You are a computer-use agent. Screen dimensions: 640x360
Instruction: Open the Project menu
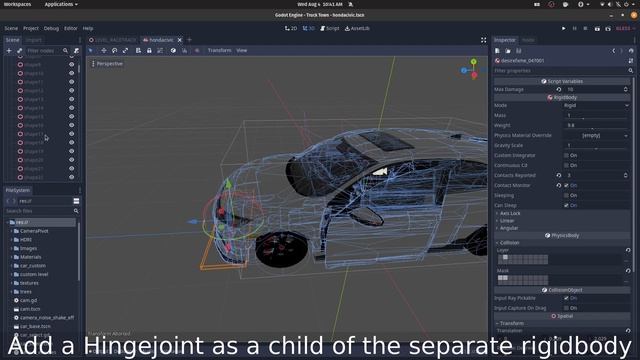(31, 28)
